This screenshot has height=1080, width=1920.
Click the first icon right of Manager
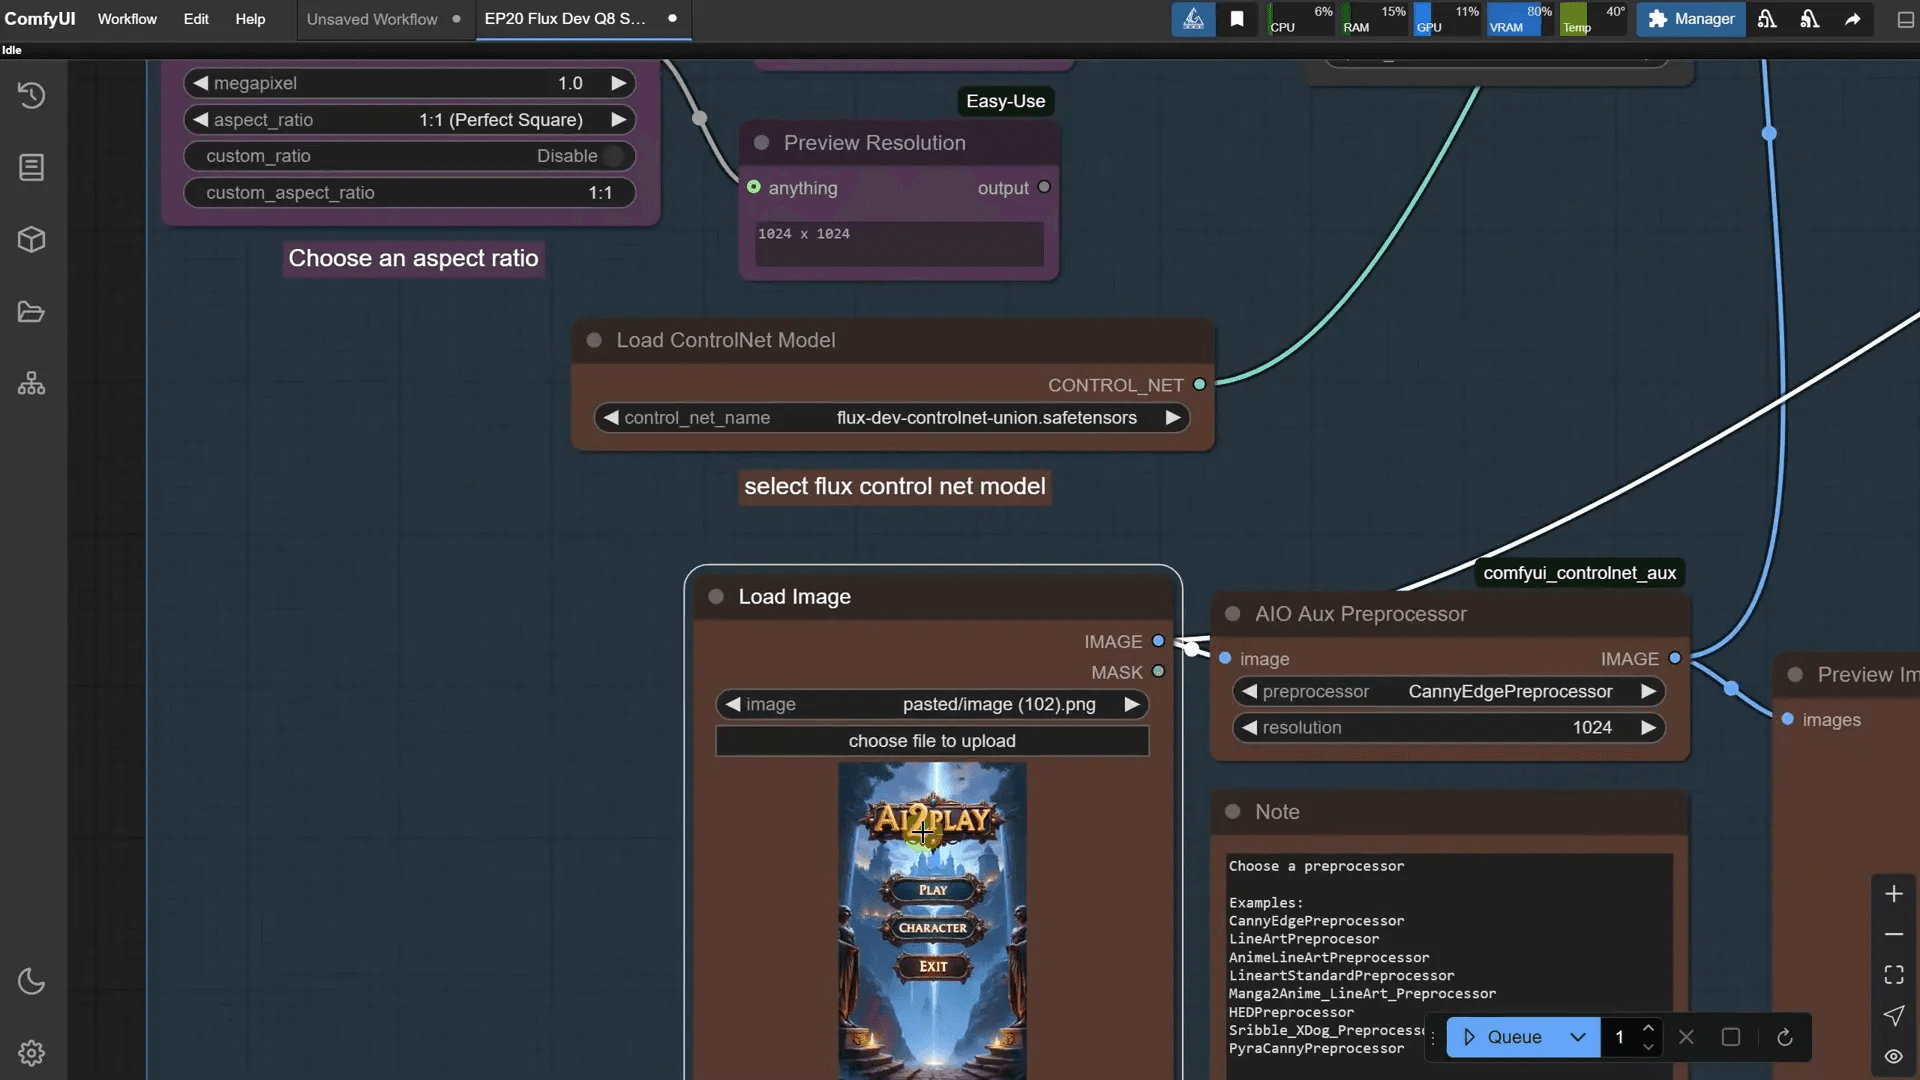tap(1767, 19)
